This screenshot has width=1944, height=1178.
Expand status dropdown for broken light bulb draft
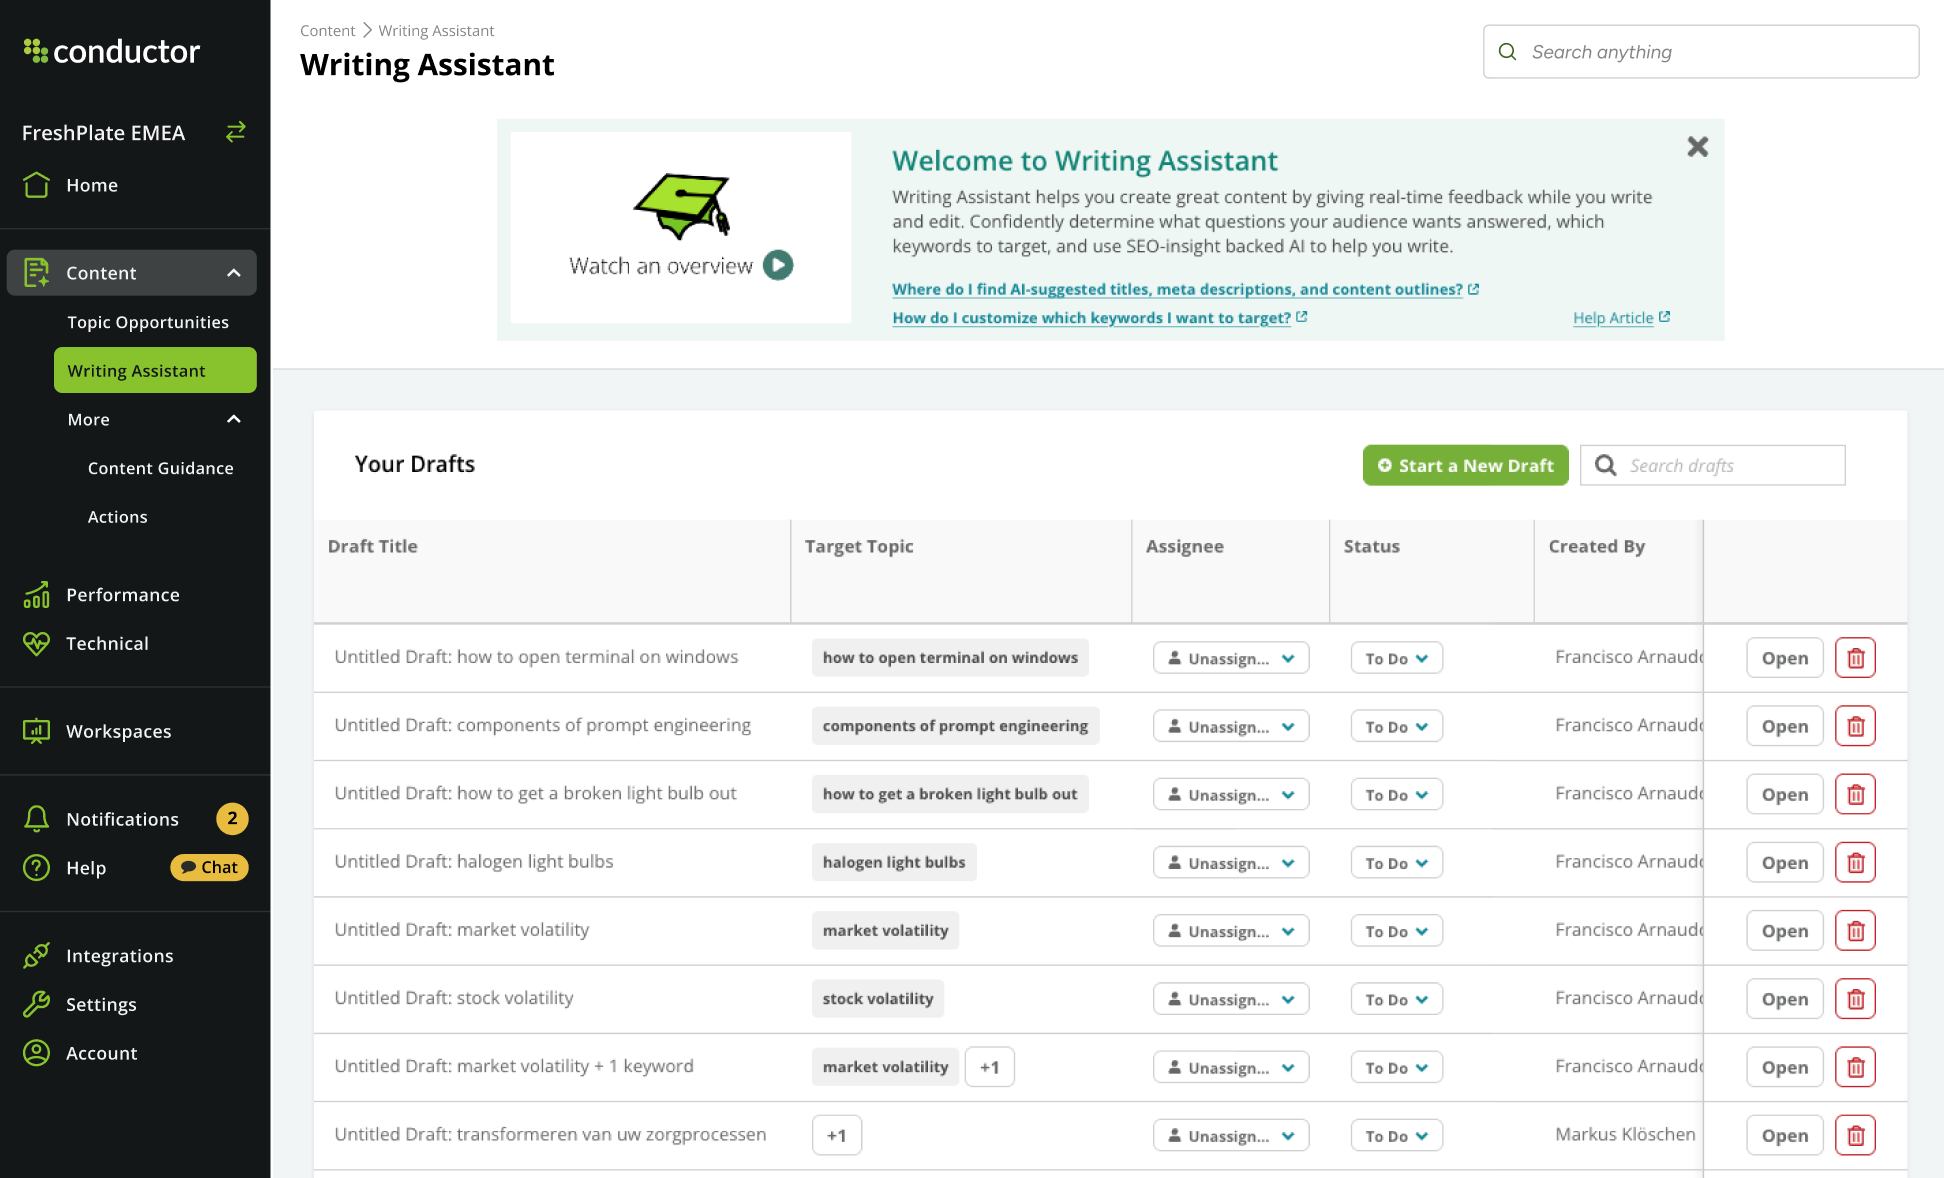pos(1396,794)
